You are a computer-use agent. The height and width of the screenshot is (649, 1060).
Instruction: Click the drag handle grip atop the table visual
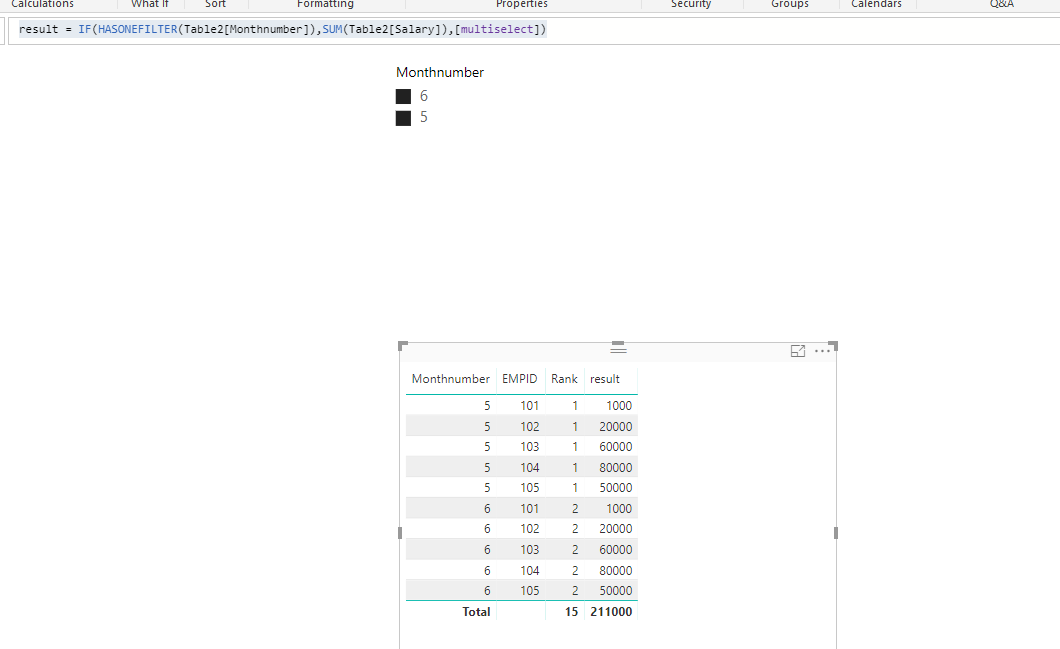tap(618, 349)
